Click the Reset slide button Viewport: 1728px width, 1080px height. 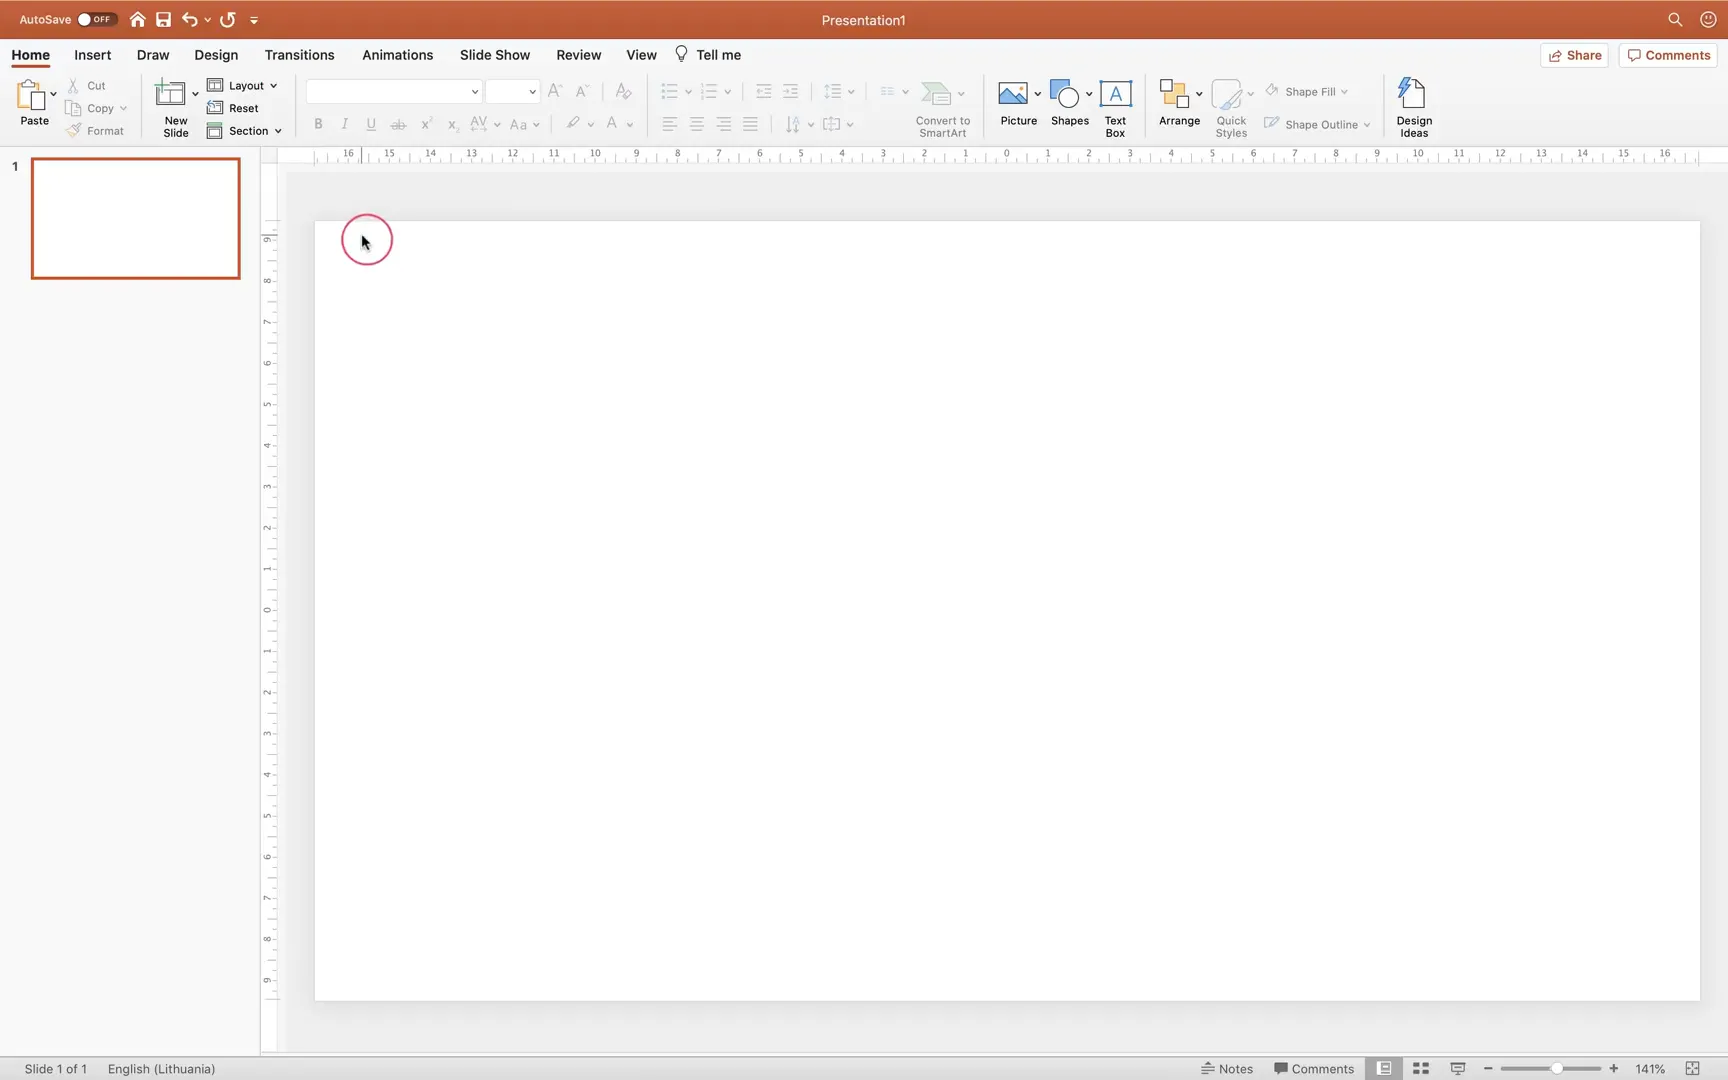pos(233,108)
